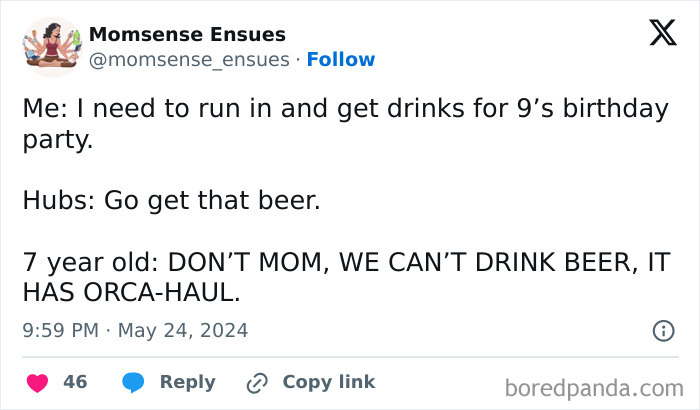700x410 pixels.
Task: Click the 46 likes count
Action: (75, 382)
